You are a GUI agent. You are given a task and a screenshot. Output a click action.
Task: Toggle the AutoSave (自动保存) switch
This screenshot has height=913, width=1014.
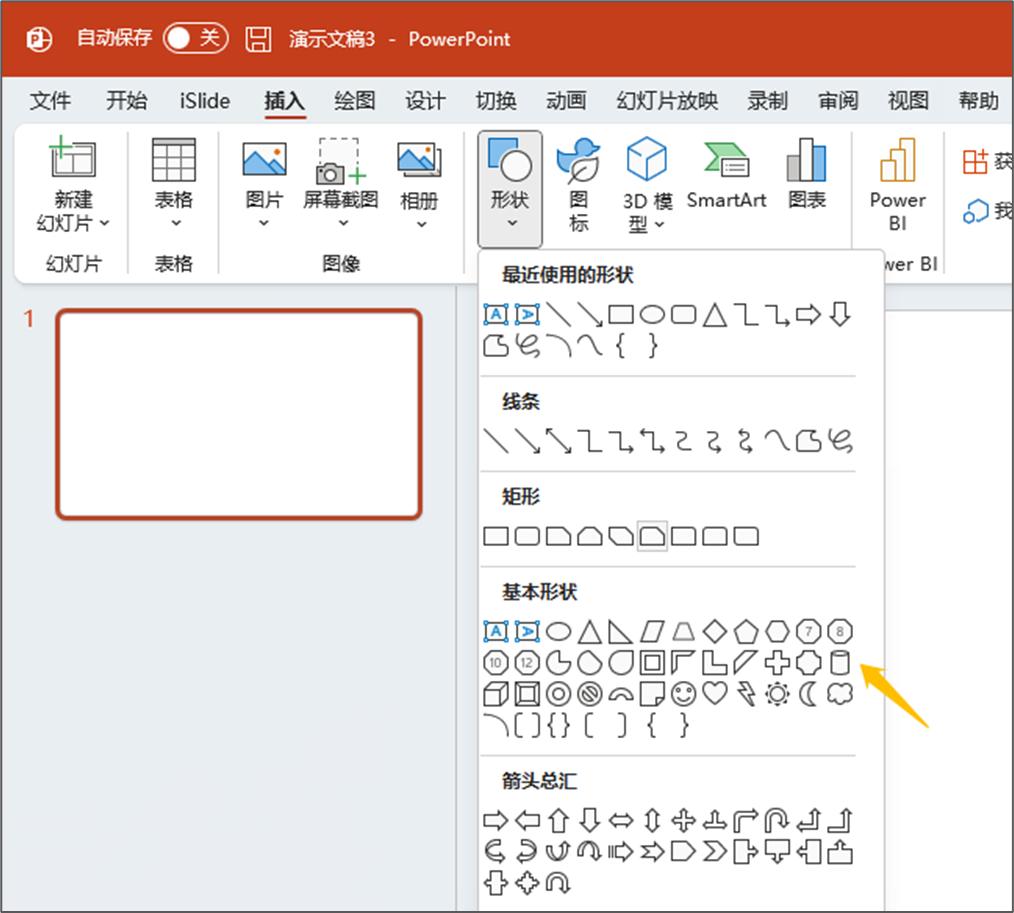click(x=195, y=39)
